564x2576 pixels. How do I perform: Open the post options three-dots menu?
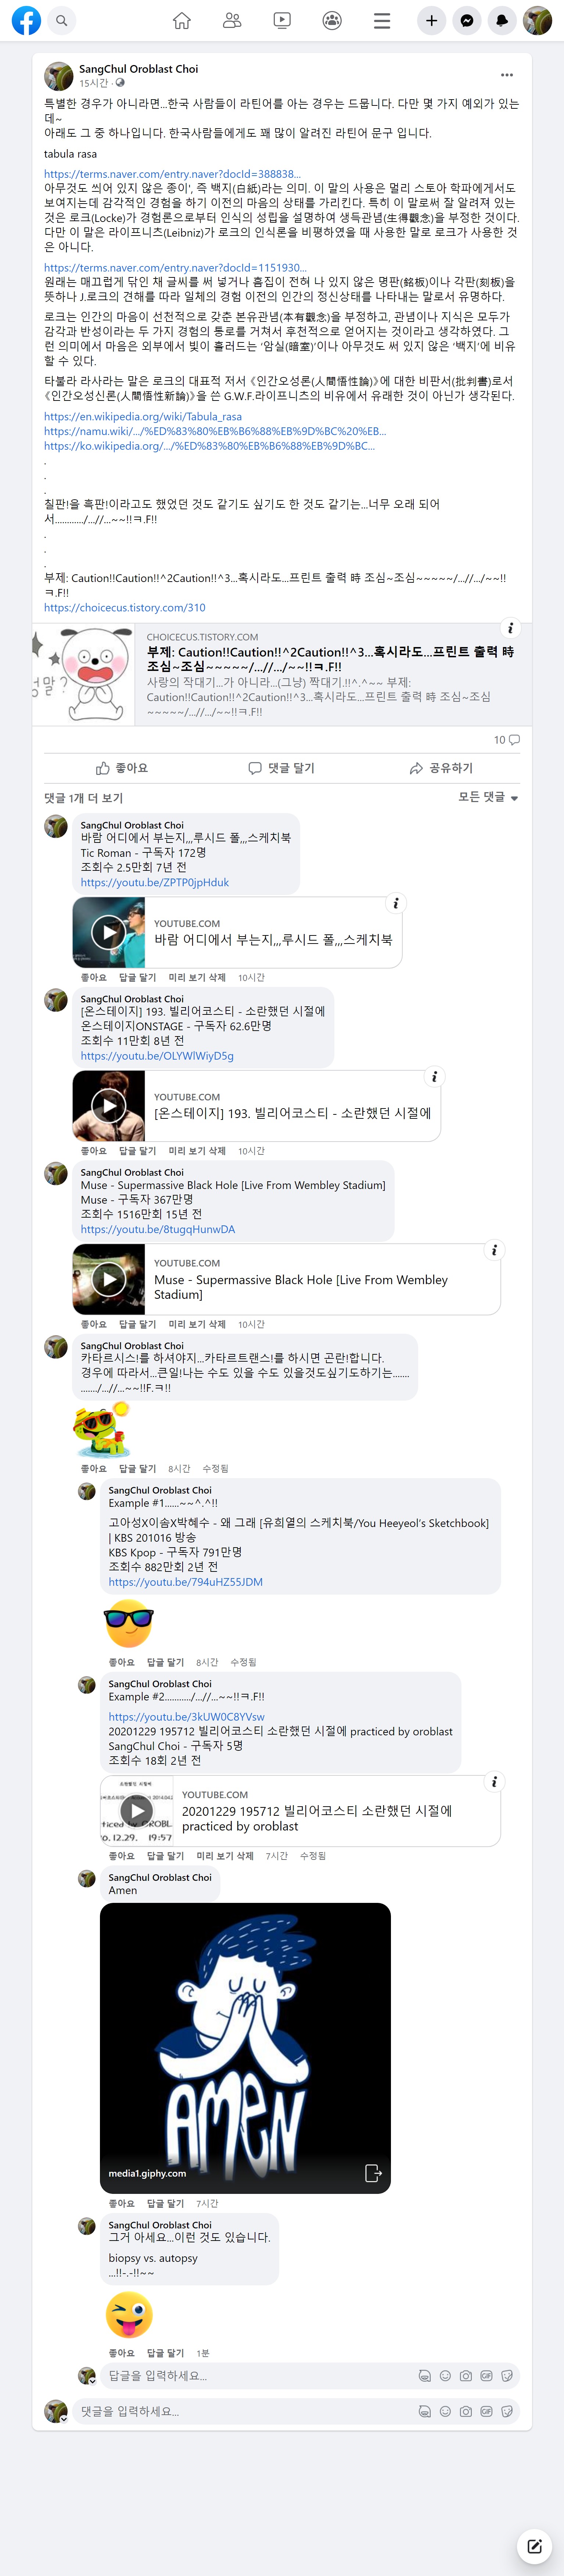pos(507,75)
